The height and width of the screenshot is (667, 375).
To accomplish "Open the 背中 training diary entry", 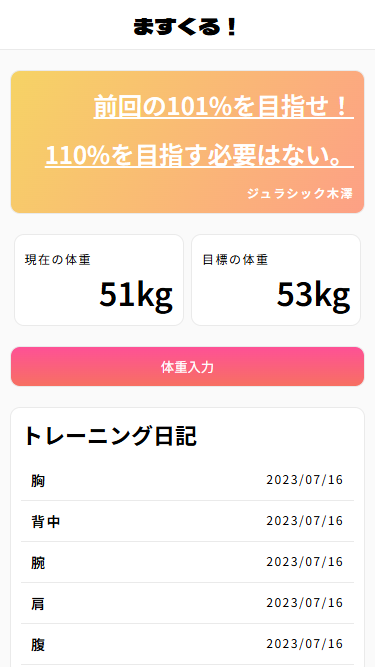I will pos(188,521).
